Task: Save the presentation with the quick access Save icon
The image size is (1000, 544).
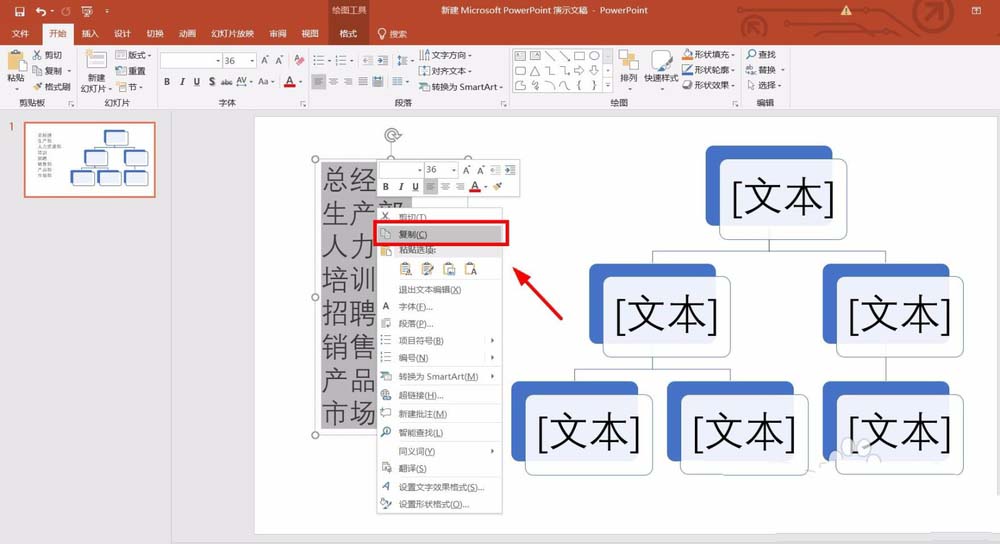Action: tap(20, 11)
